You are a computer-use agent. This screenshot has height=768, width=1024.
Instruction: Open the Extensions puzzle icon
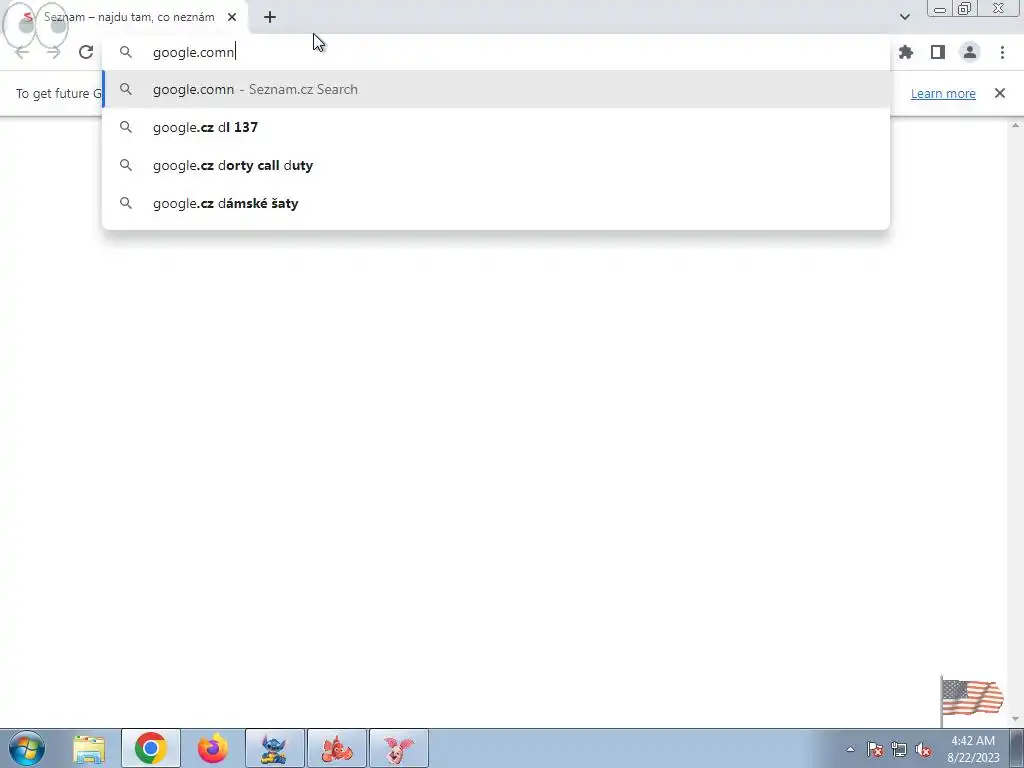point(906,52)
